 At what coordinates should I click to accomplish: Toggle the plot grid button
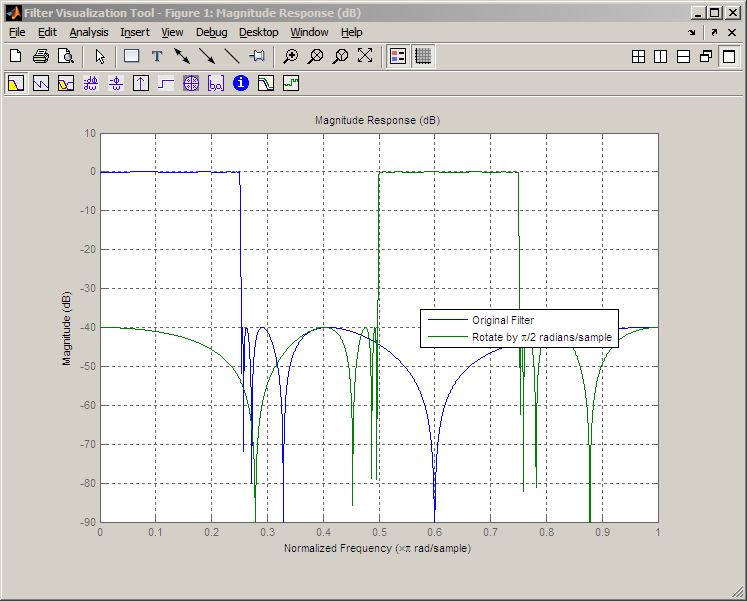pyautogui.click(x=423, y=56)
